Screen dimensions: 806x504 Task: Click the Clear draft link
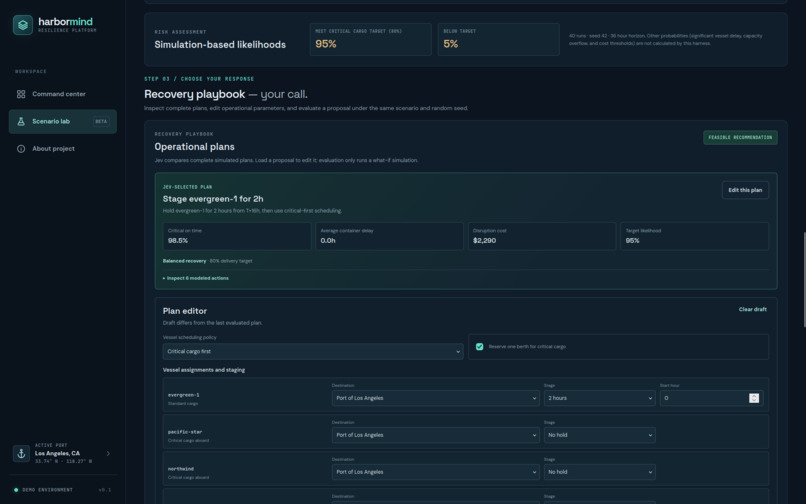coord(753,310)
